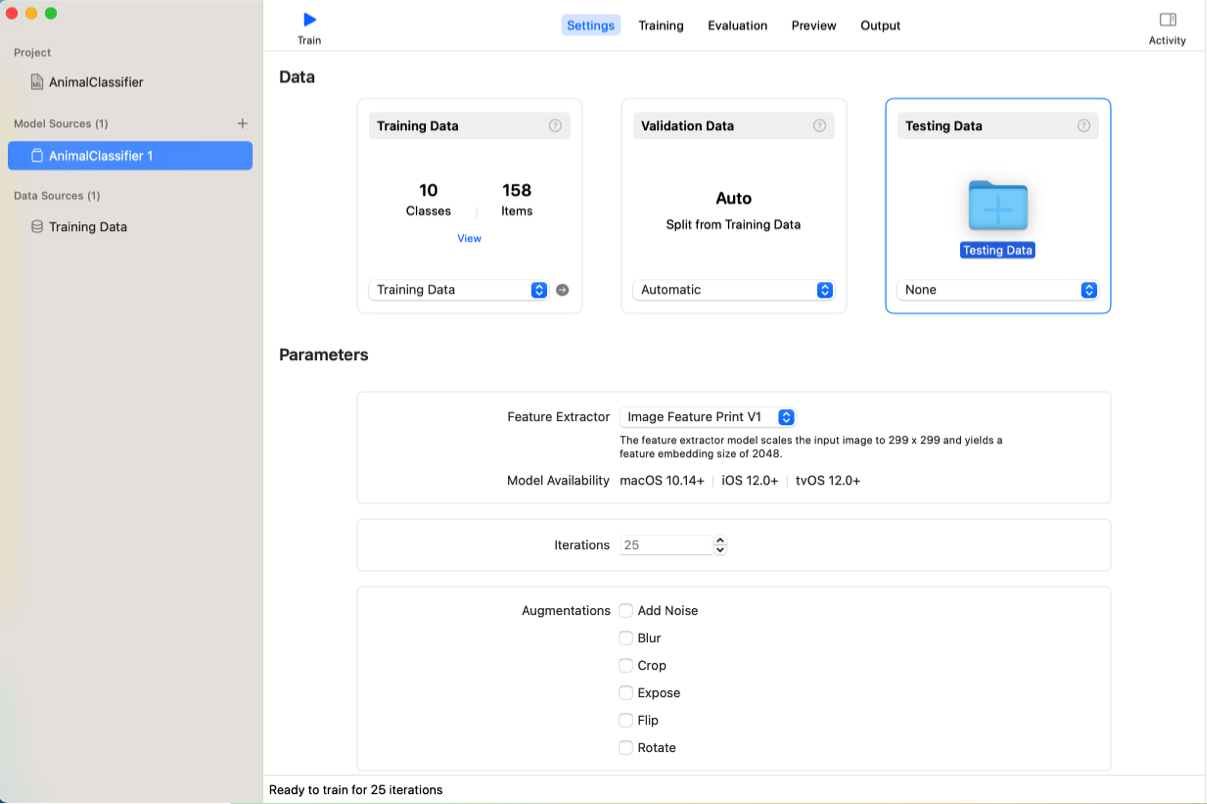Toggle the Flip augmentation checkbox

[626, 720]
